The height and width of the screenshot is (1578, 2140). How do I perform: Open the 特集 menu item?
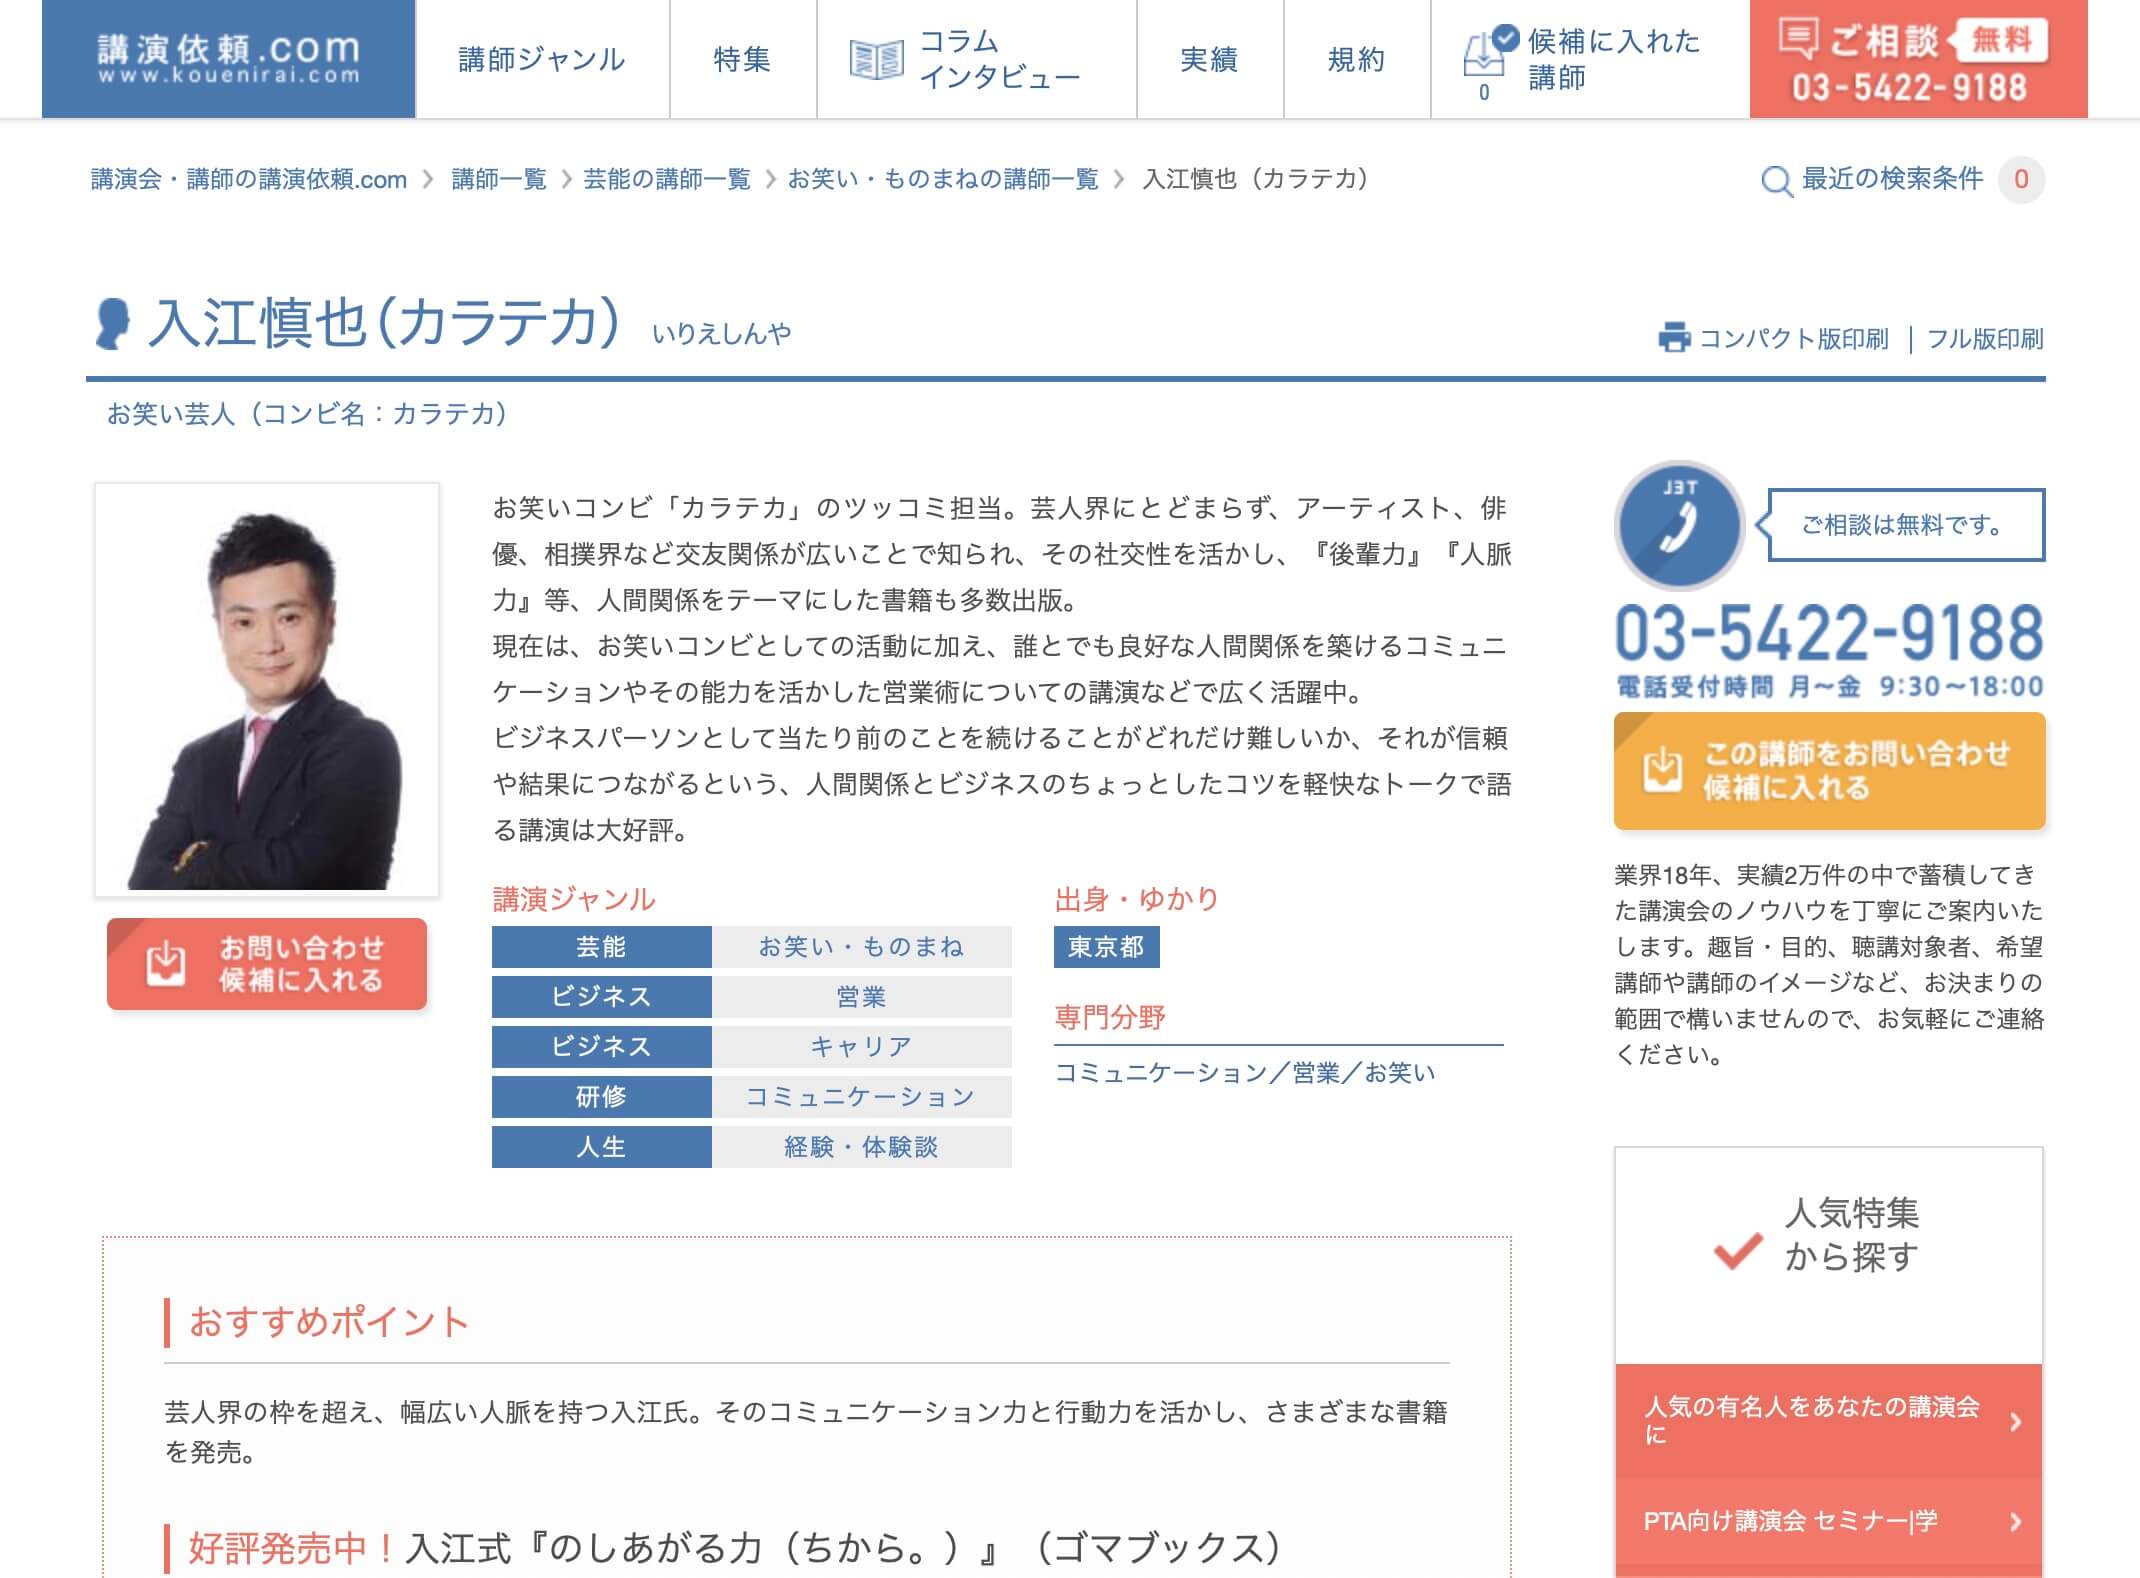pyautogui.click(x=742, y=59)
